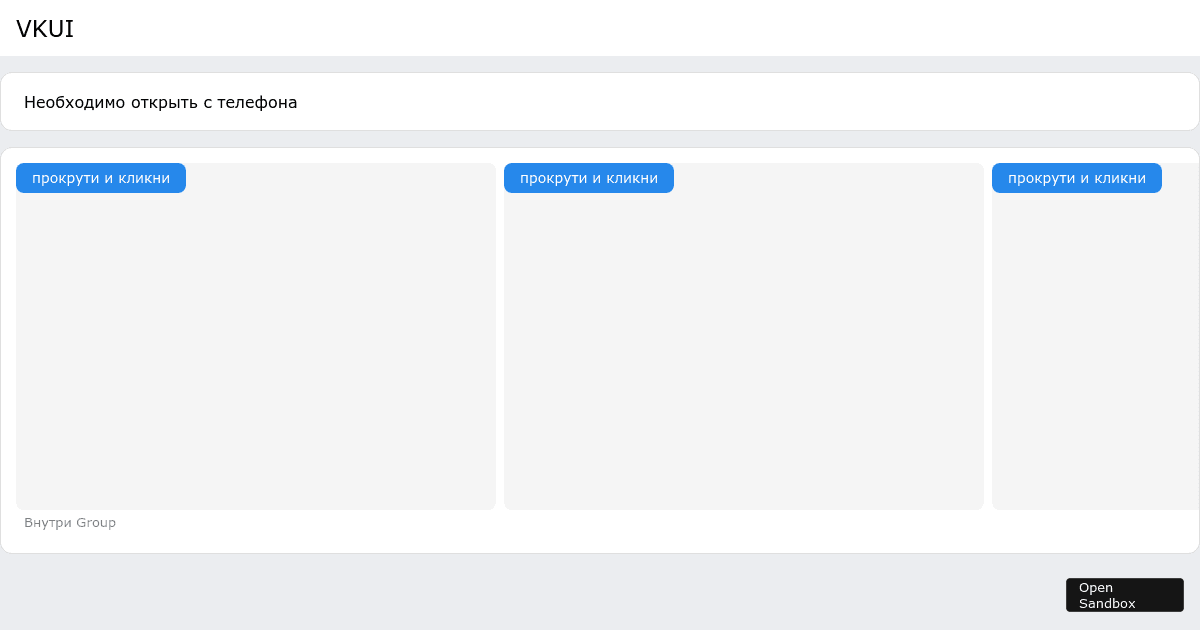Image resolution: width=1200 pixels, height=630 pixels.
Task: Click the word "Open" on the sandbox button
Action: point(1097,587)
